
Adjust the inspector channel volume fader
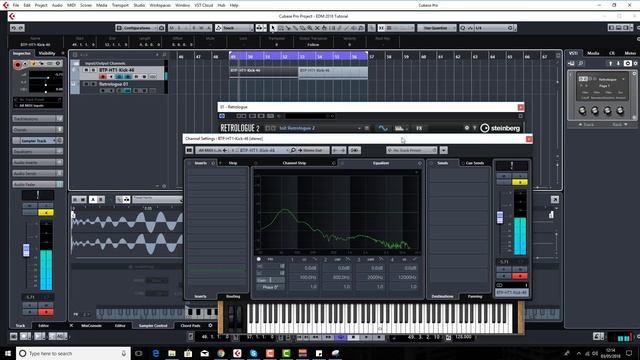26,250
